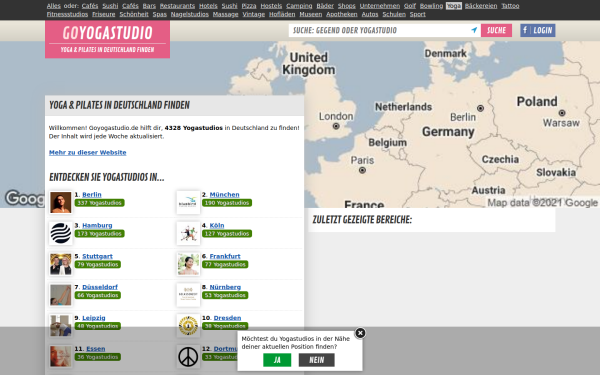
Task: Open the Frankfurt yoga studios link
Action: 225,256
